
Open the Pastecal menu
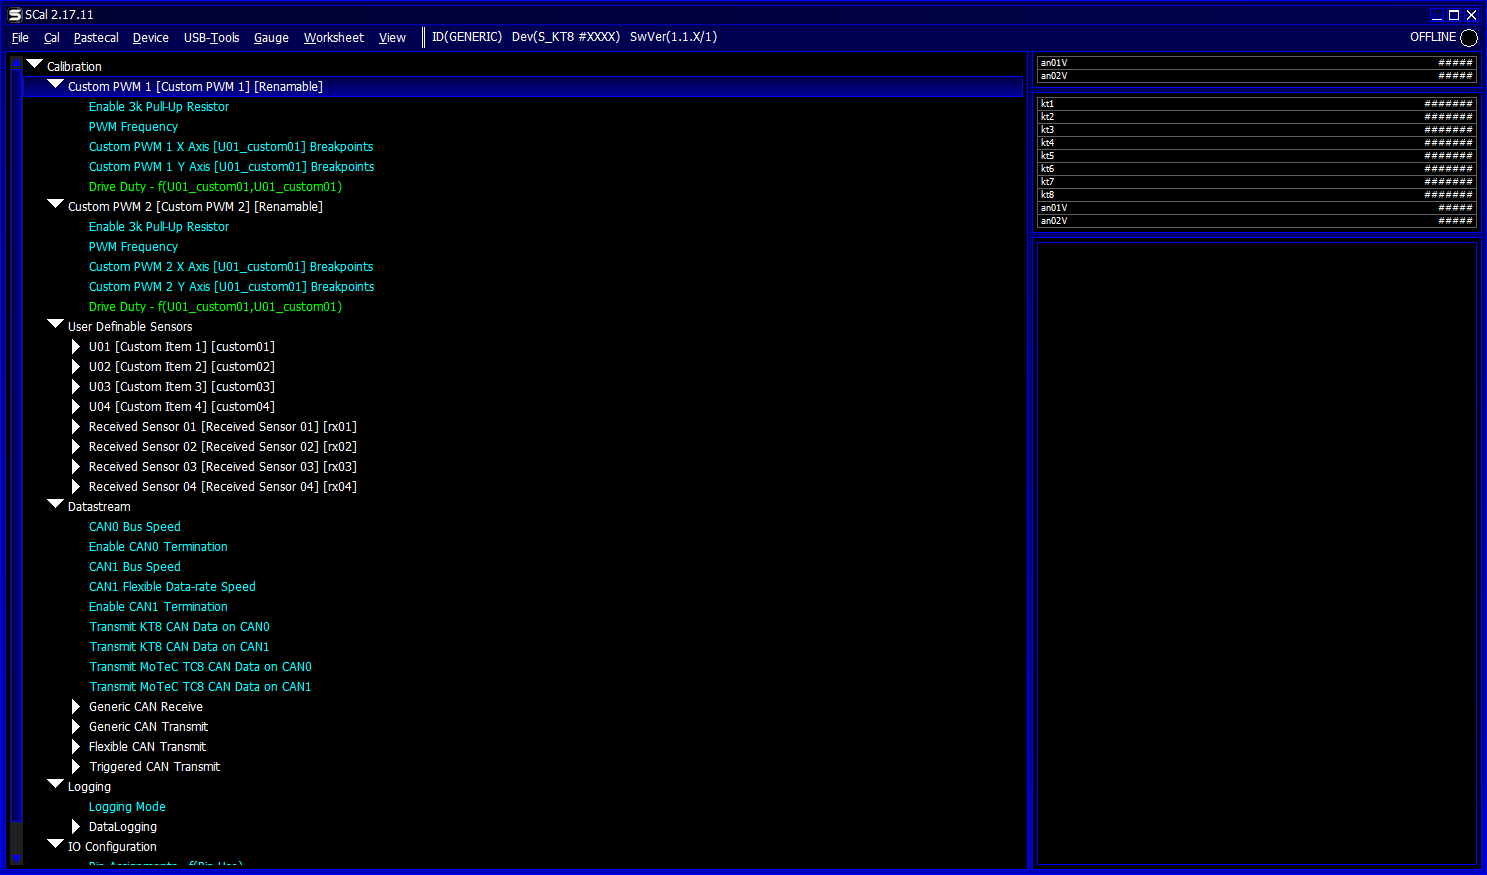96,38
